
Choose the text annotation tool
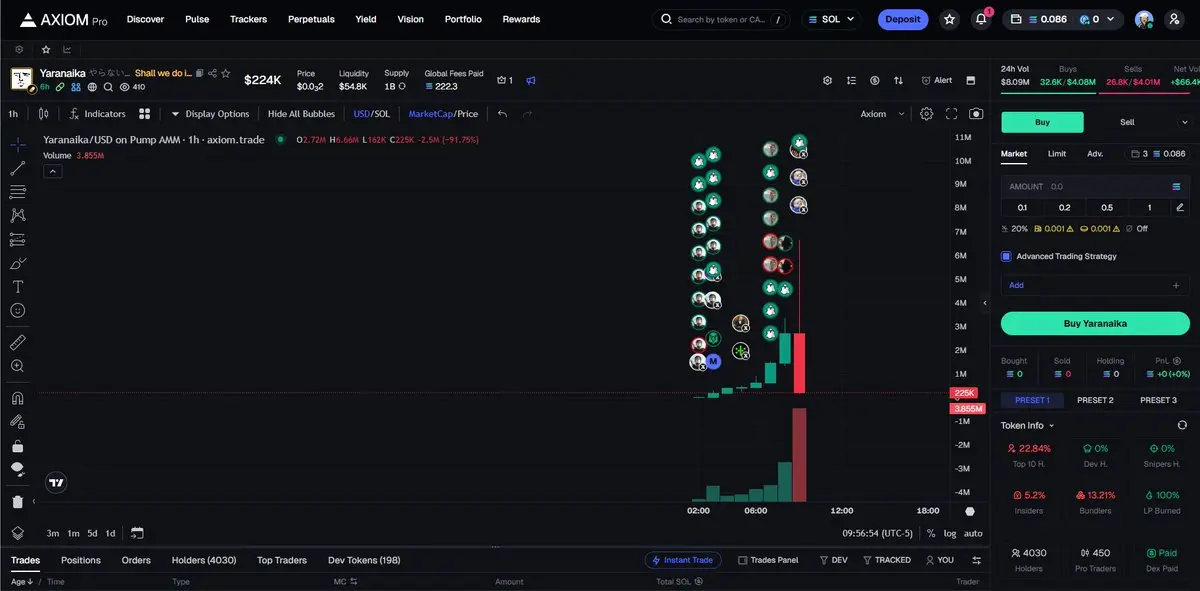18,287
